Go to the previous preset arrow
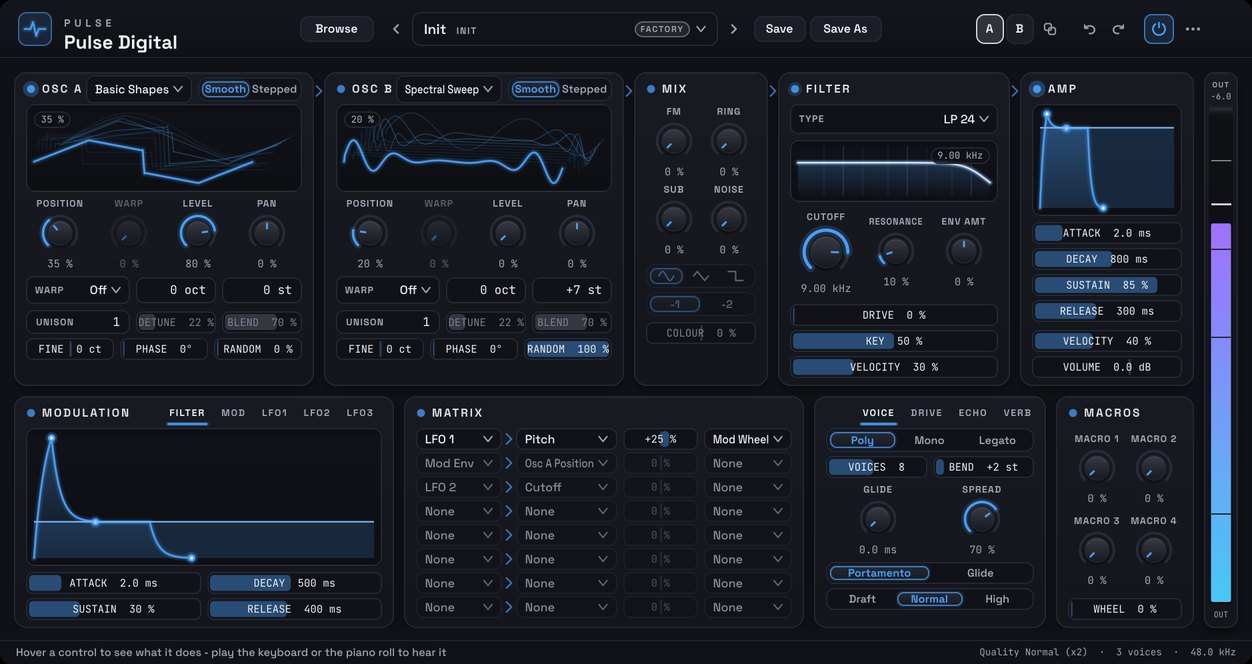Viewport: 1252px width, 664px height. (x=396, y=29)
